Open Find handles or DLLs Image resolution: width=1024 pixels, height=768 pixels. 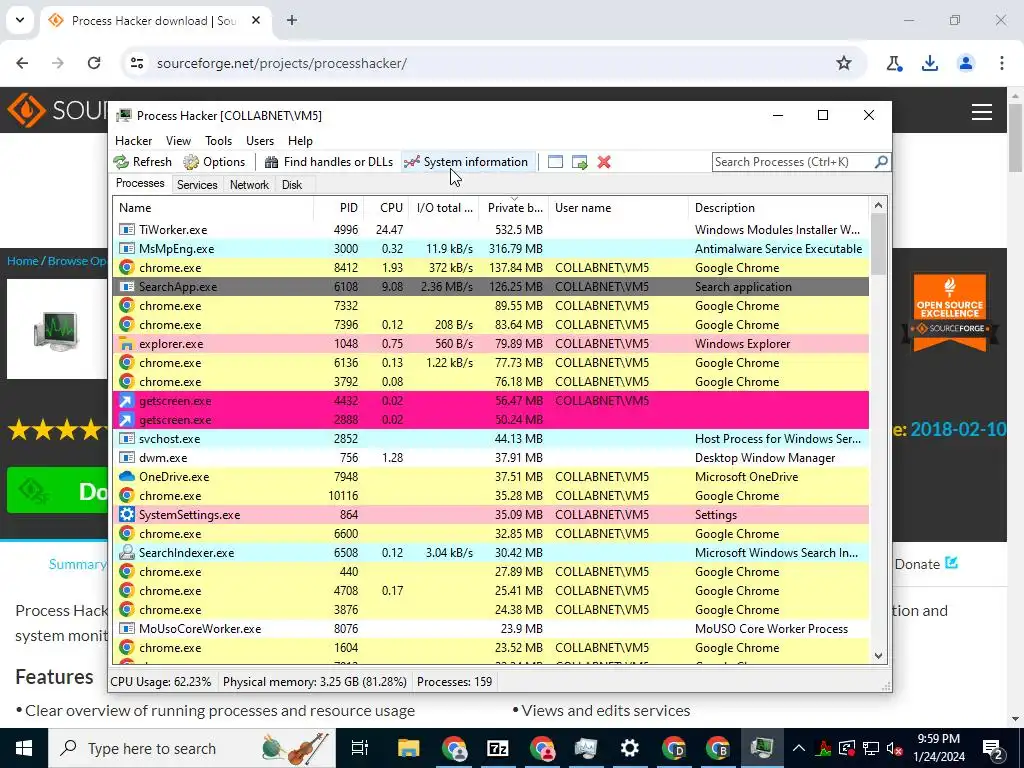(329, 162)
